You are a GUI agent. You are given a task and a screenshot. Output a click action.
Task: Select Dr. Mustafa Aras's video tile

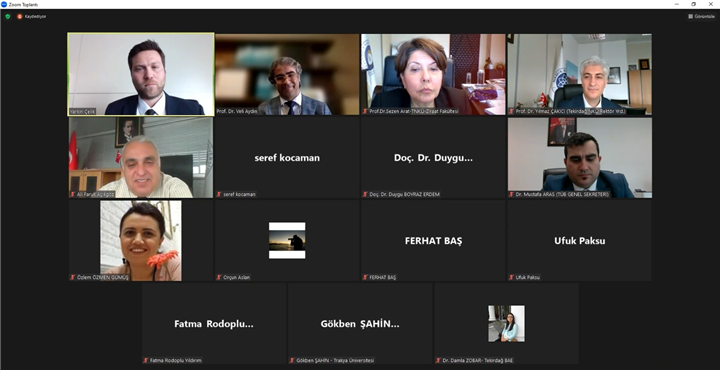pyautogui.click(x=579, y=157)
